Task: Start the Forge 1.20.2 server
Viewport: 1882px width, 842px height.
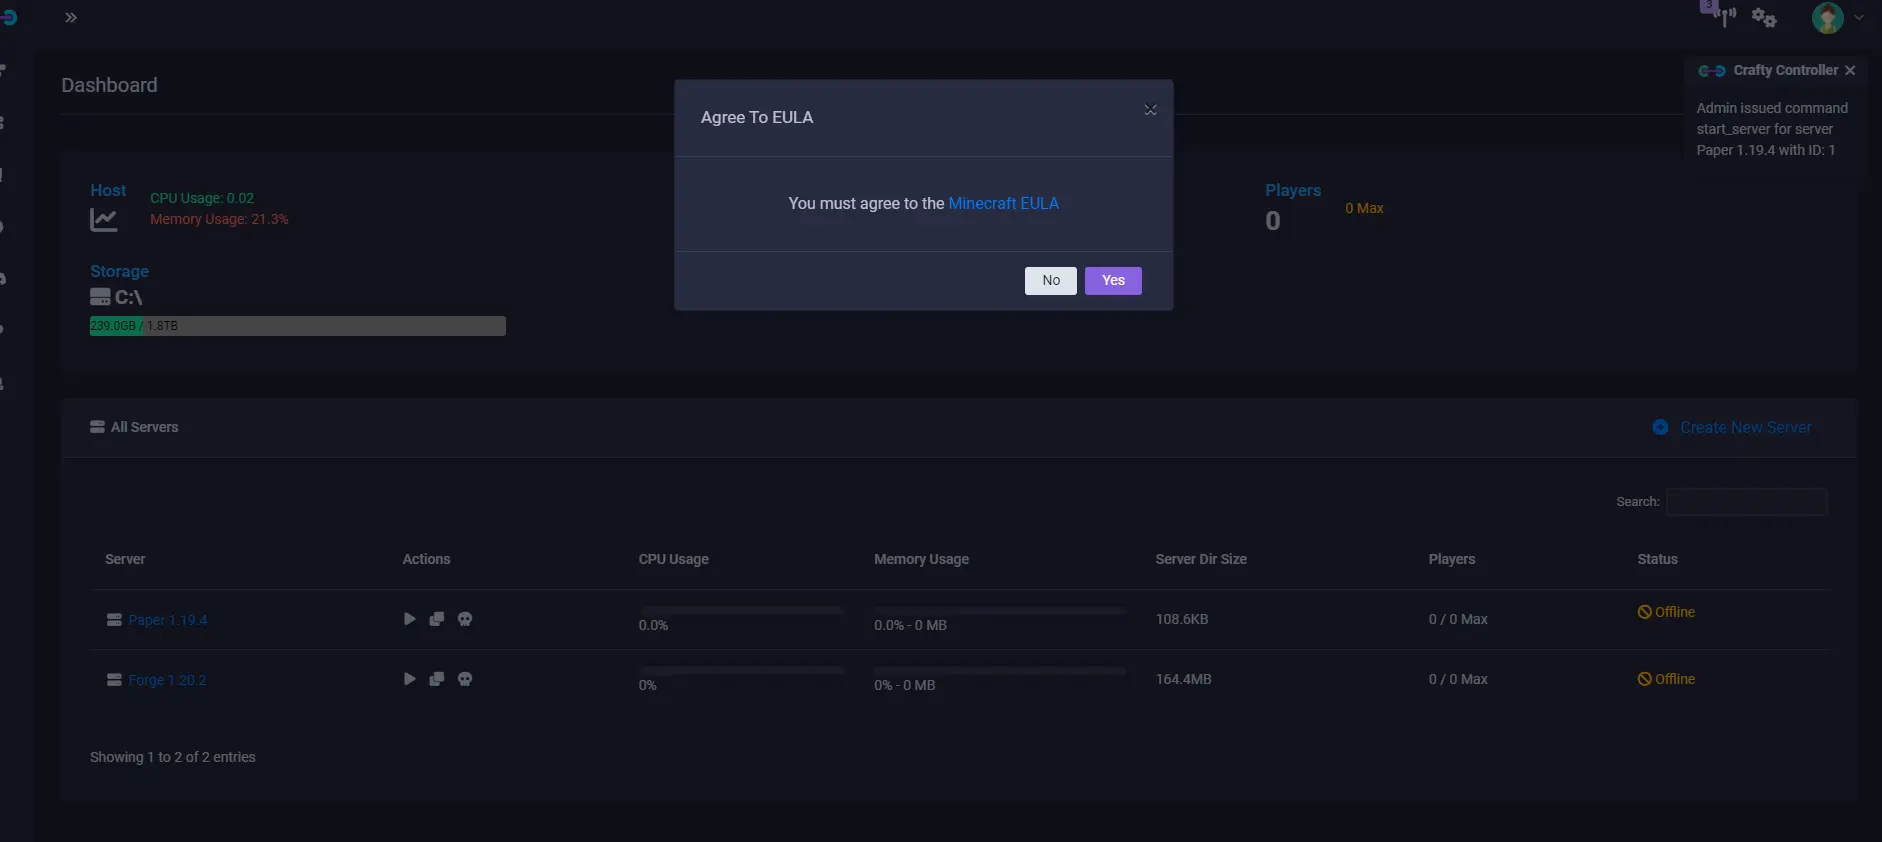Action: 409,679
